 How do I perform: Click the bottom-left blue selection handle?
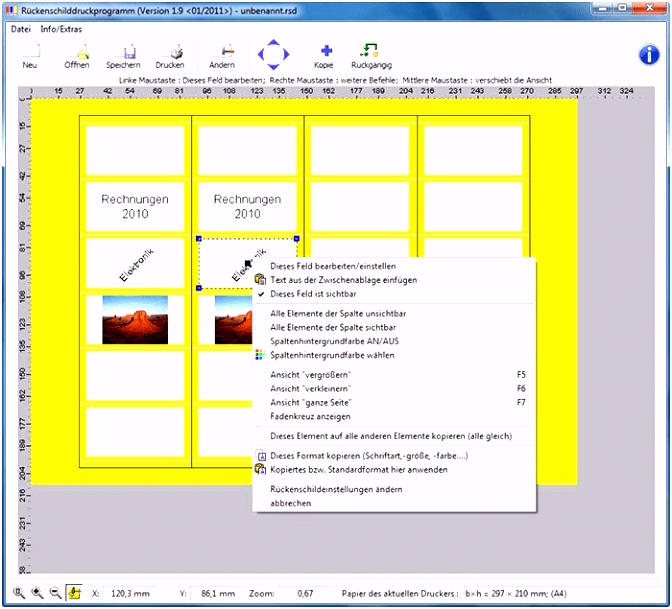pos(198,288)
